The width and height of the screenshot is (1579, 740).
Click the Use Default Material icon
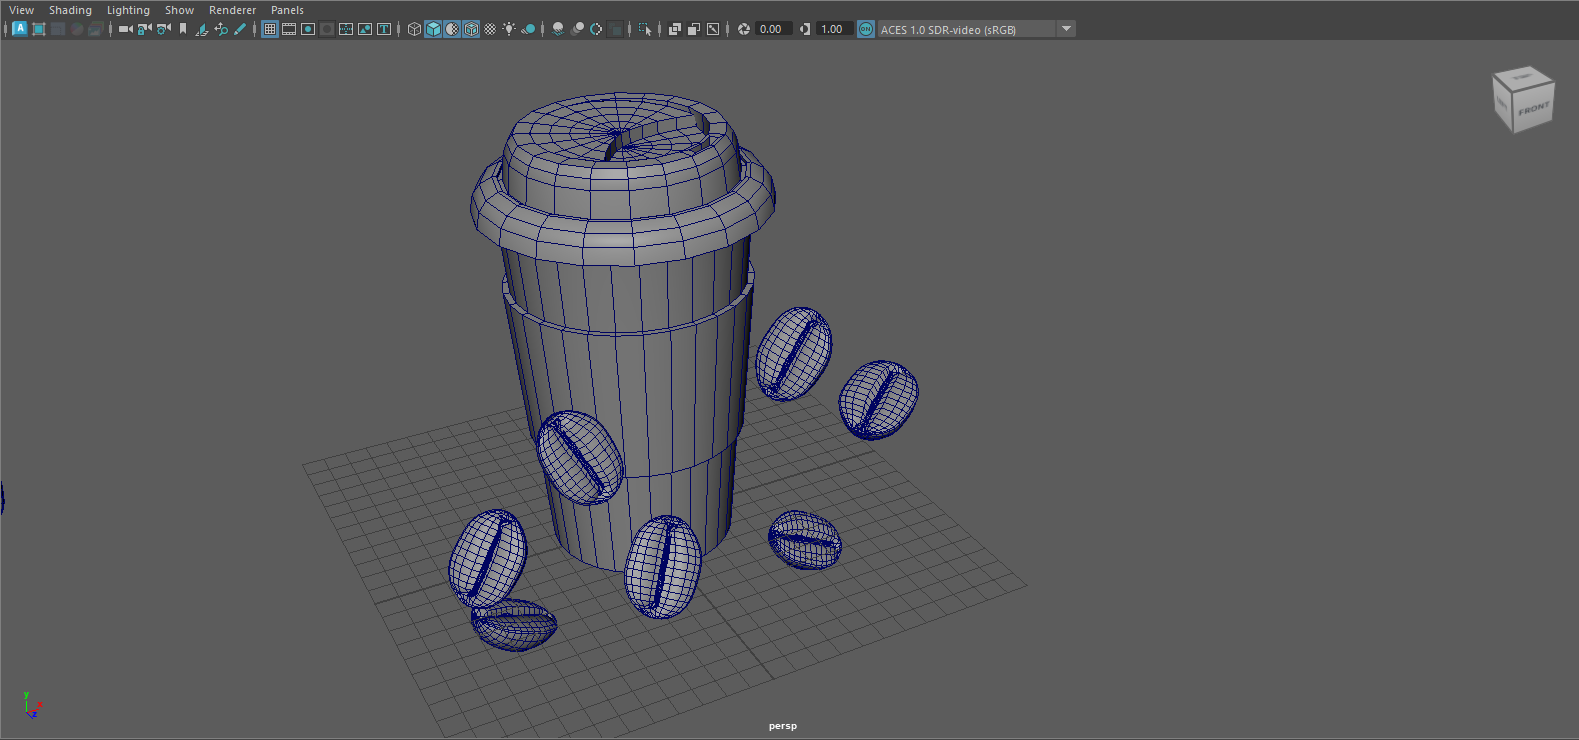pyautogui.click(x=452, y=29)
